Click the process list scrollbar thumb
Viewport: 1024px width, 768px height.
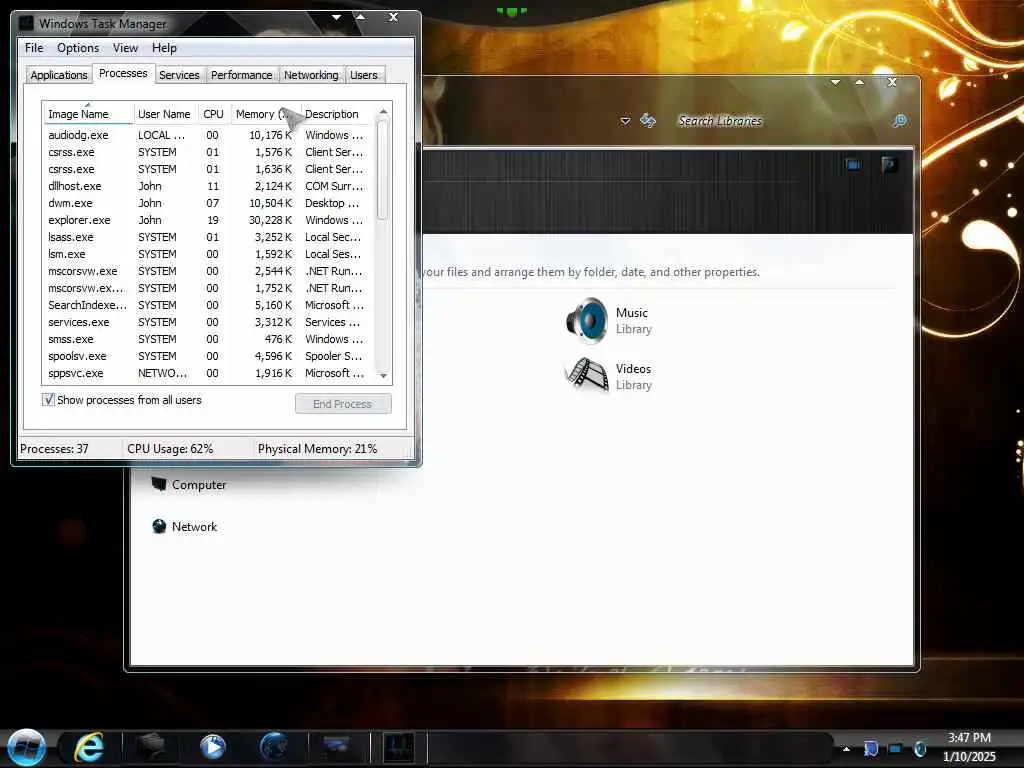coord(383,170)
